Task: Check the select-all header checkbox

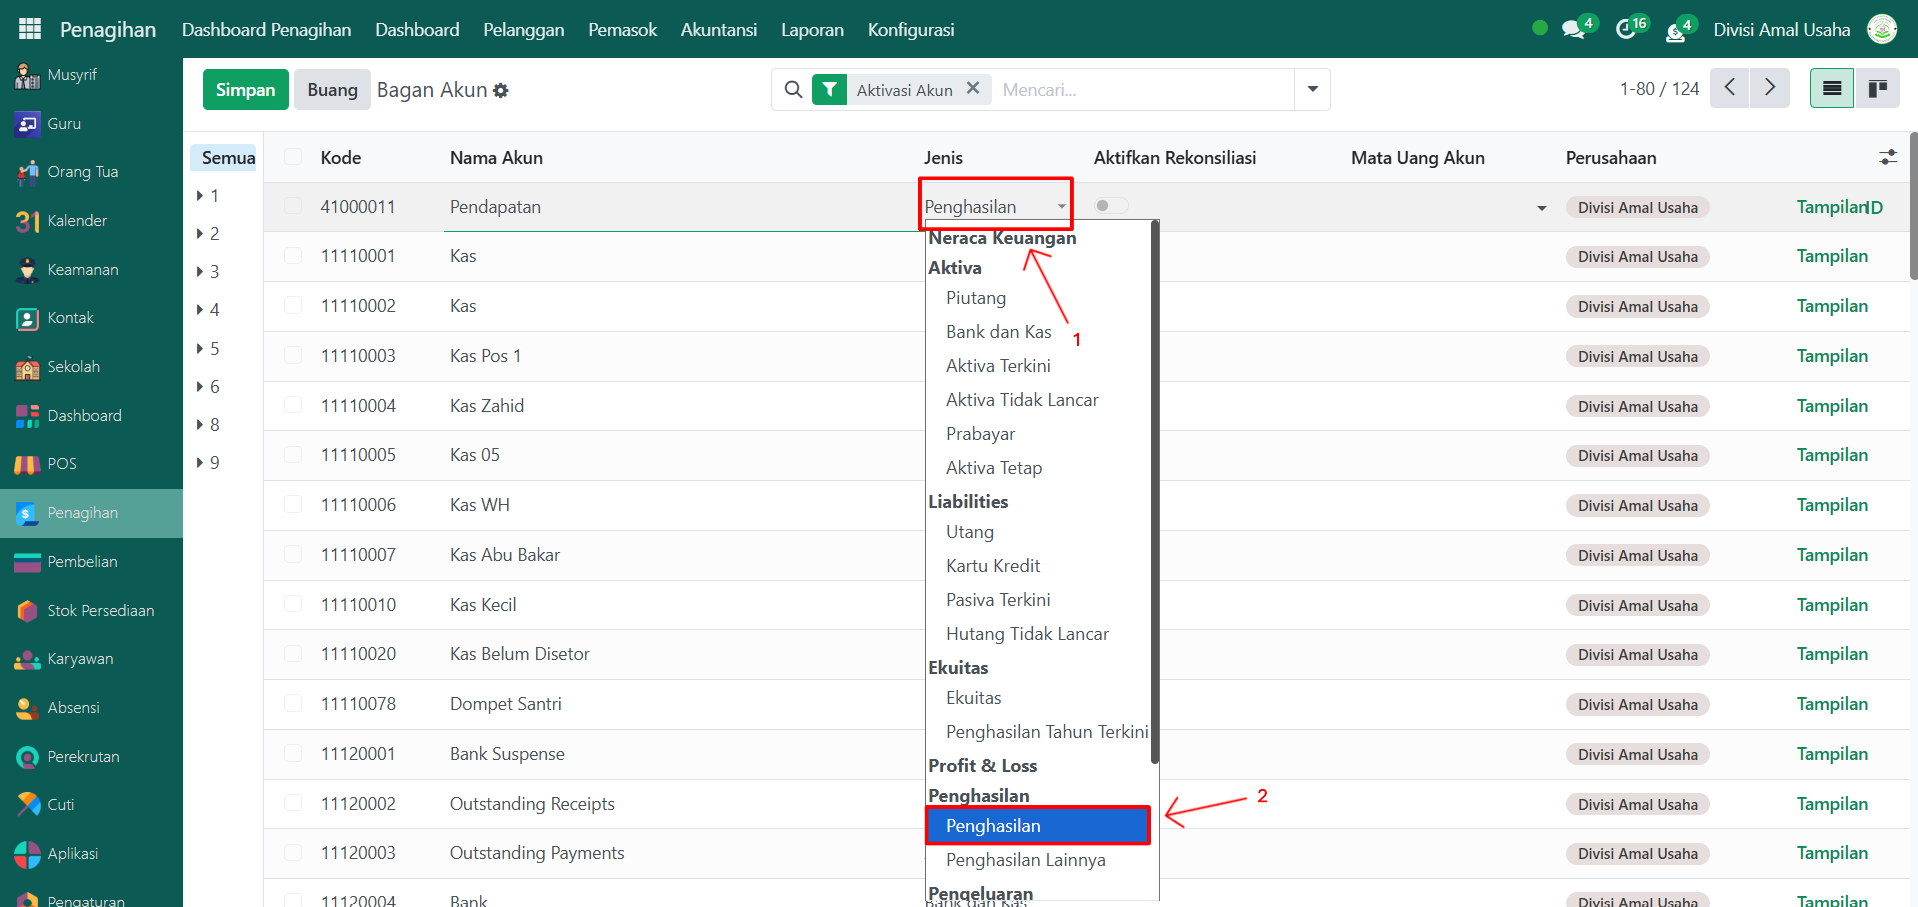Action: (x=293, y=157)
